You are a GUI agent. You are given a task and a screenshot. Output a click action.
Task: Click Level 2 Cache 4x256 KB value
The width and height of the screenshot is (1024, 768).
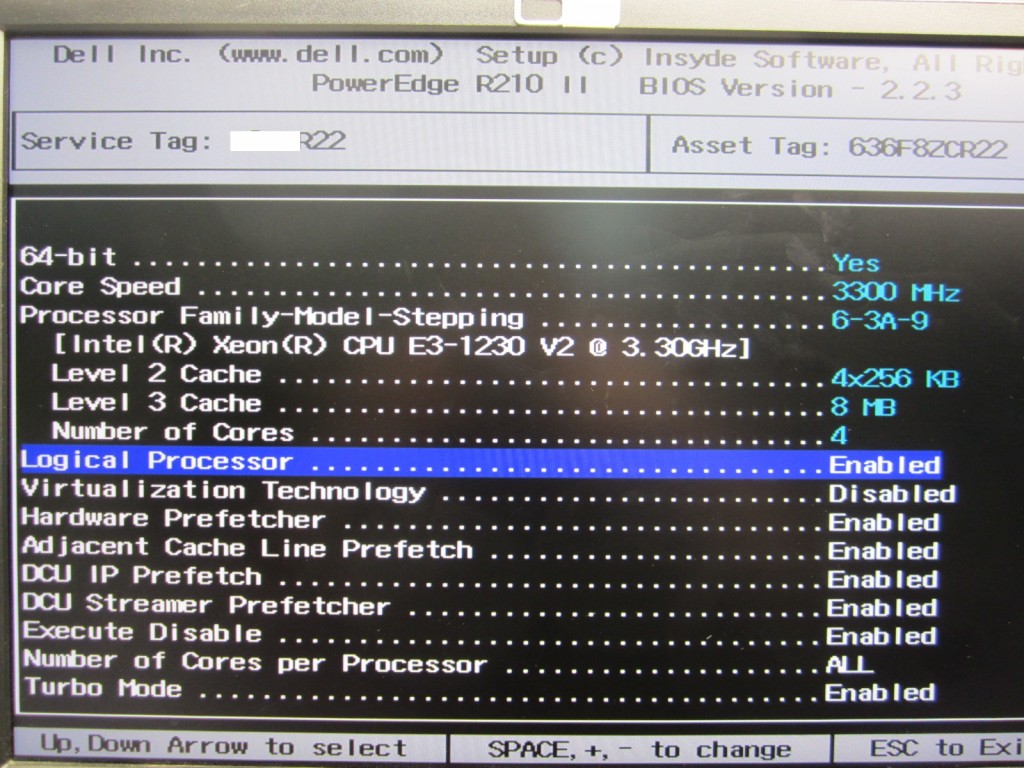[895, 378]
